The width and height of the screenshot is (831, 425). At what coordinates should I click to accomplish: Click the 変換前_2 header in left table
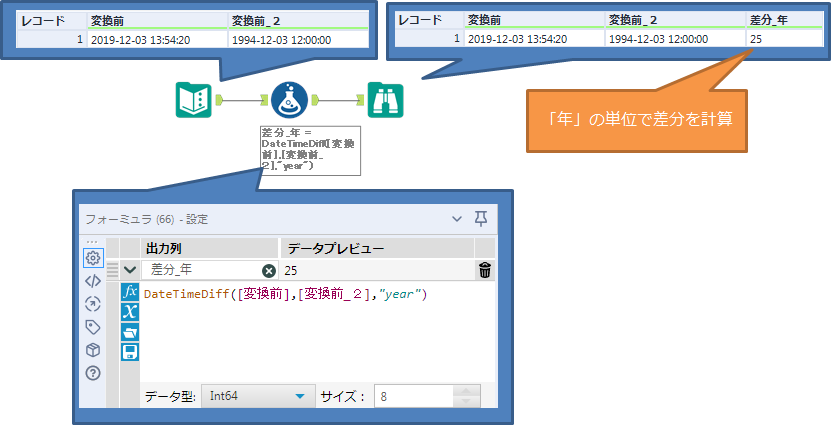click(x=298, y=20)
